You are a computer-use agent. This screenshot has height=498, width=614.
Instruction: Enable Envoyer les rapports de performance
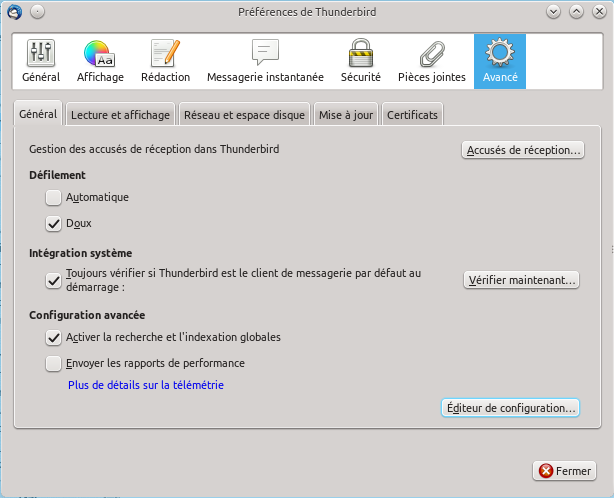click(x=53, y=364)
